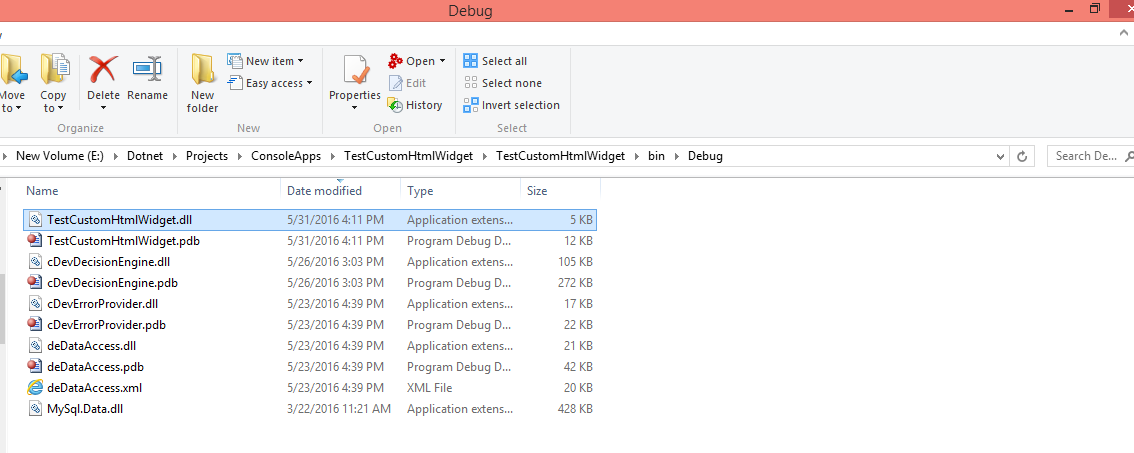Click the 428 KB size cell

click(x=575, y=409)
